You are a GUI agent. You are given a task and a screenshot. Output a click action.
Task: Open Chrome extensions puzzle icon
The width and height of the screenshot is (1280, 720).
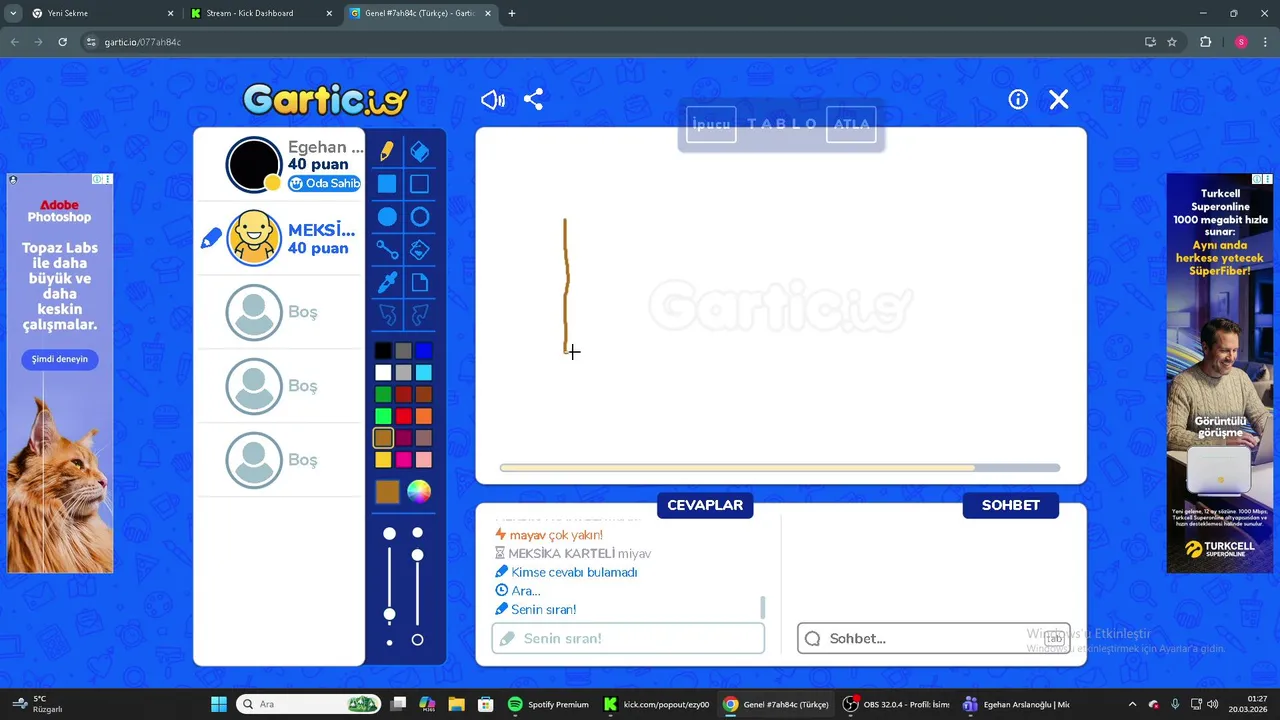(x=1205, y=42)
